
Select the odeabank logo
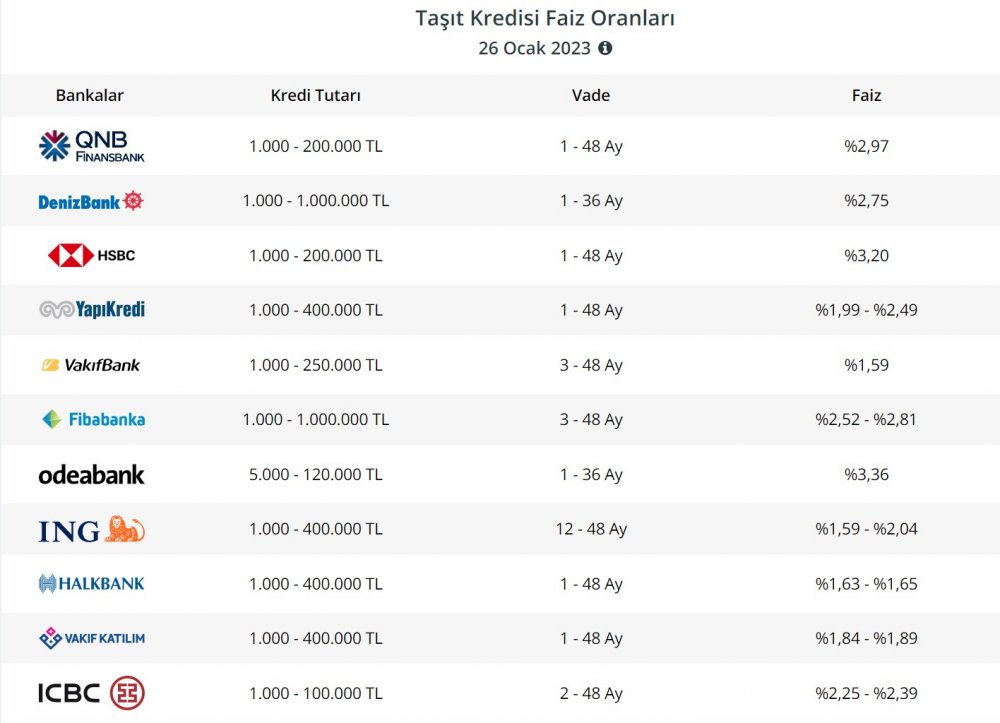coord(91,474)
